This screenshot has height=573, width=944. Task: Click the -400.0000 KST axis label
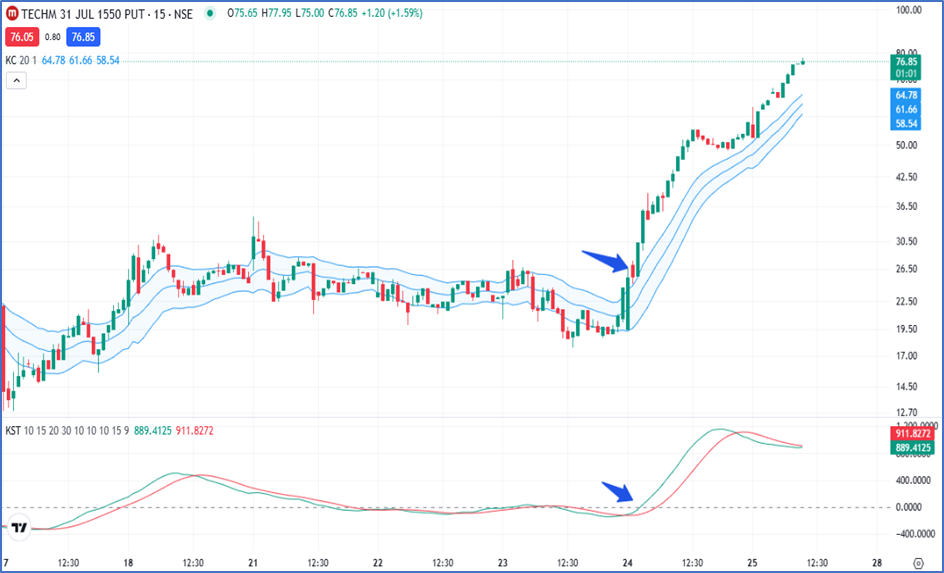pos(916,534)
